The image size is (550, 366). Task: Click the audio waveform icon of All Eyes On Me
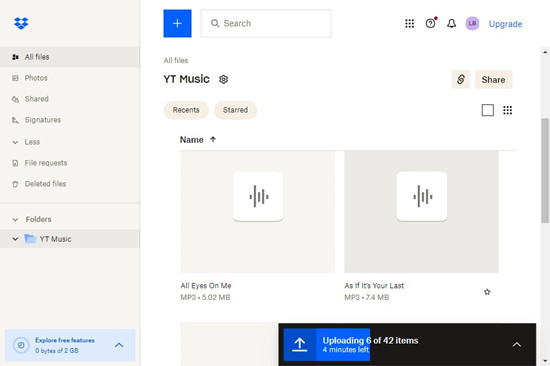tap(258, 197)
